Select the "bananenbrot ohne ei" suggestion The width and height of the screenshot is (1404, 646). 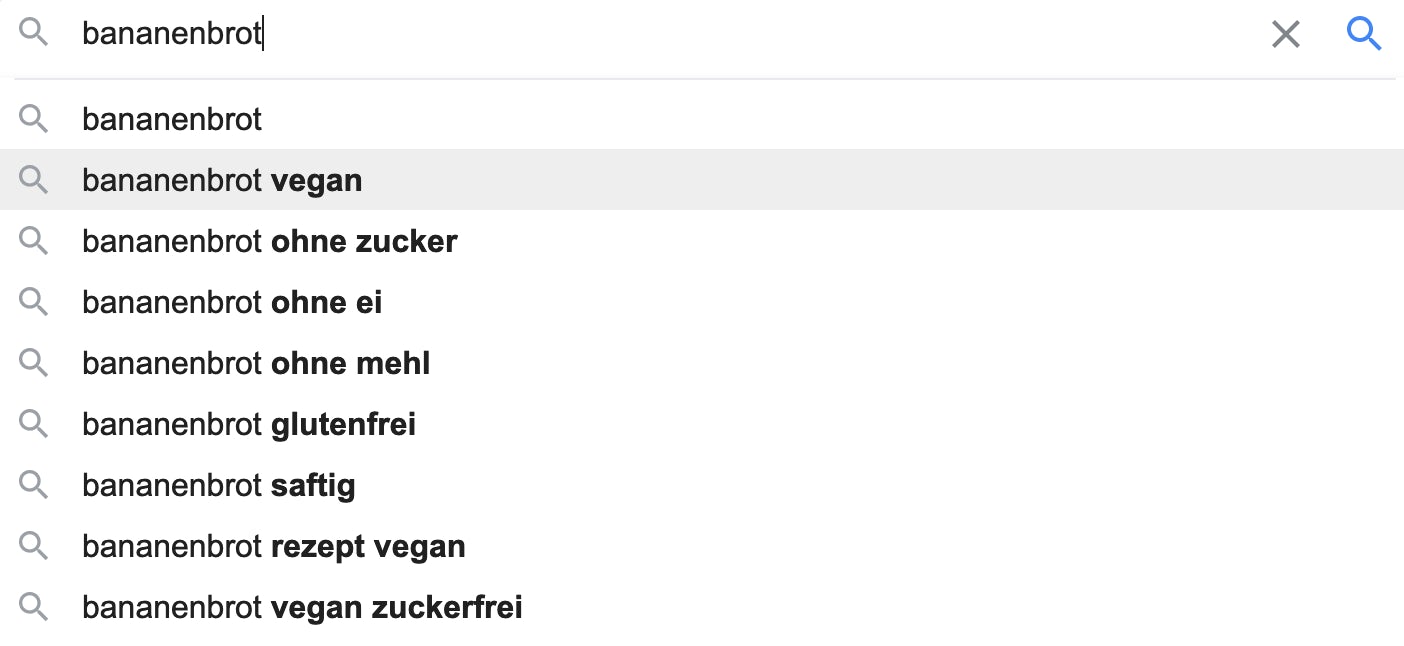click(x=702, y=302)
